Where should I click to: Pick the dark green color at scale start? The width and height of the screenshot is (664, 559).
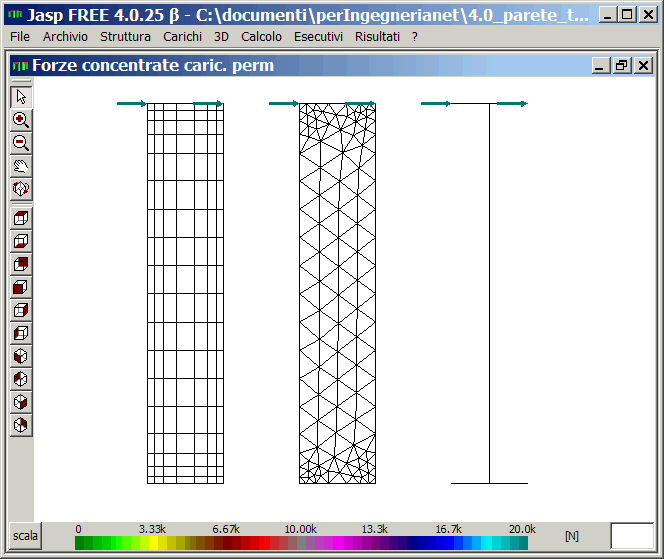coord(80,543)
